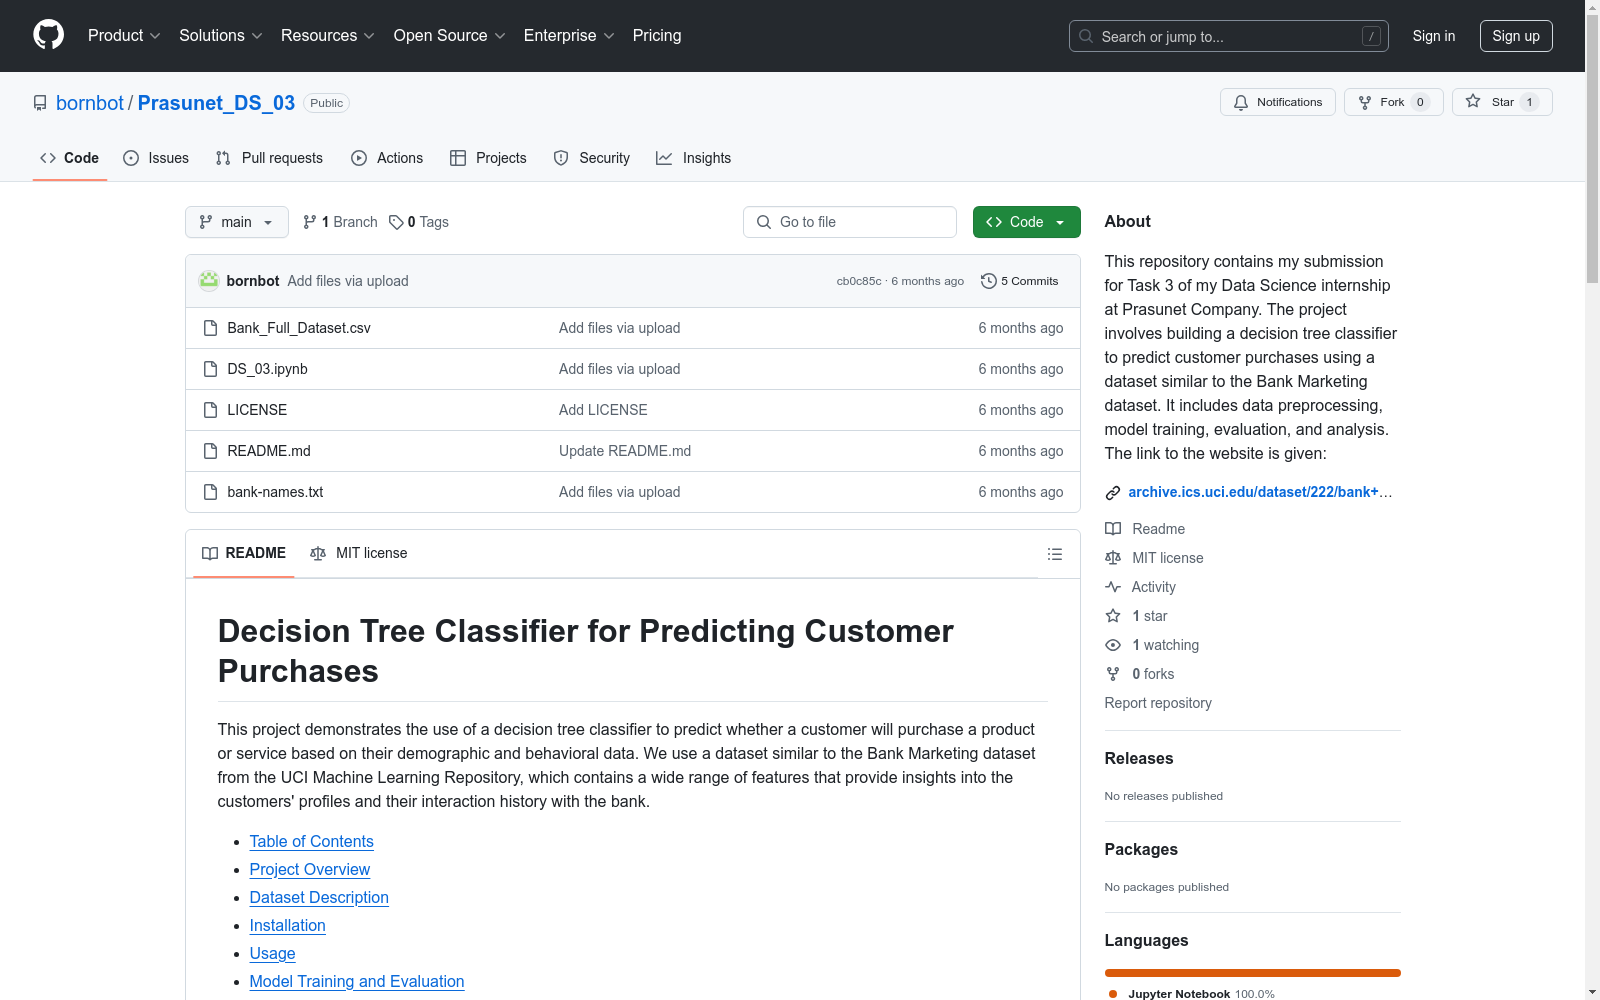This screenshot has height=1000, width=1600.
Task: Jump to Project Overview section link
Action: 309,870
